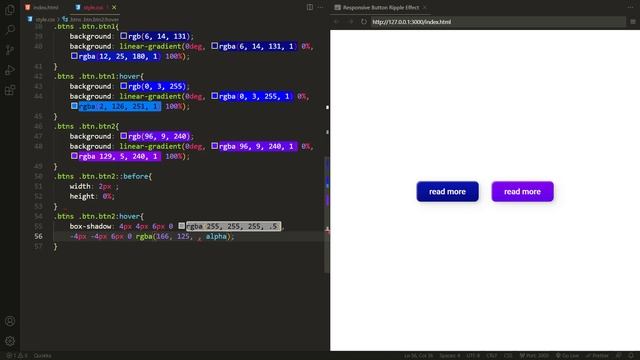
Task: Close the Responsive Button Ripple Effect tab
Action: pyautogui.click(x=424, y=7)
